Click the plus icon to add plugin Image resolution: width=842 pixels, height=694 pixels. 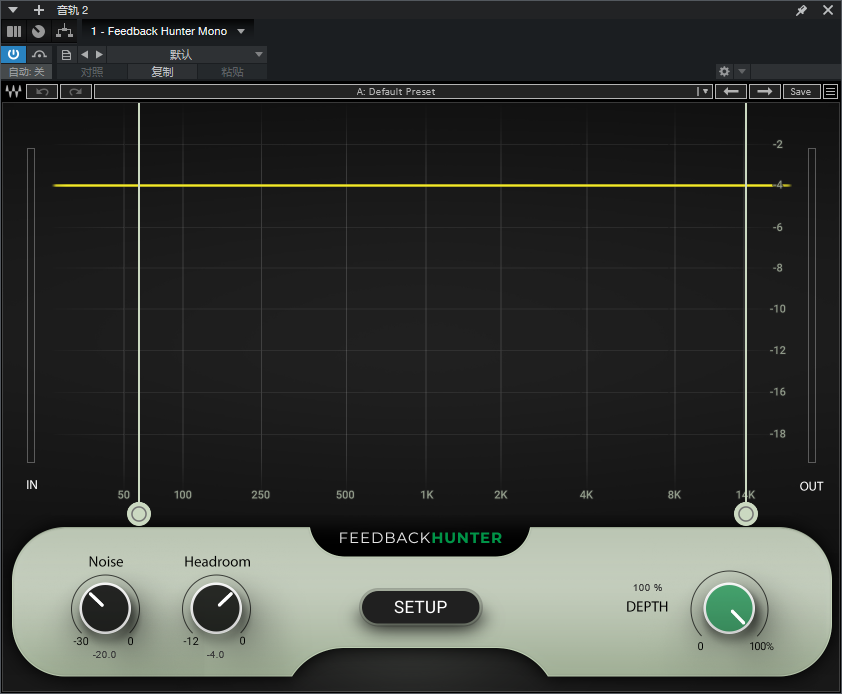[39, 10]
